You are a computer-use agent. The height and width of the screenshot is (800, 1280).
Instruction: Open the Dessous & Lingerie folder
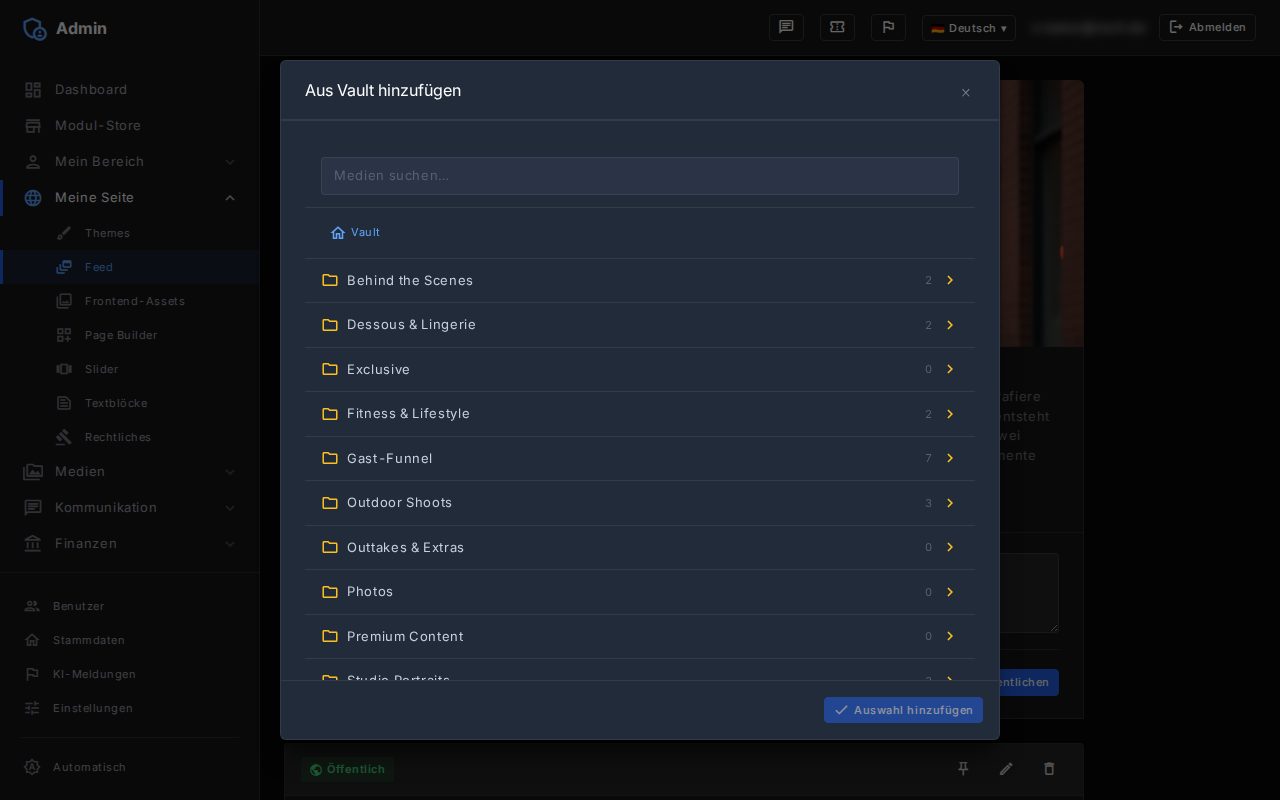point(640,325)
